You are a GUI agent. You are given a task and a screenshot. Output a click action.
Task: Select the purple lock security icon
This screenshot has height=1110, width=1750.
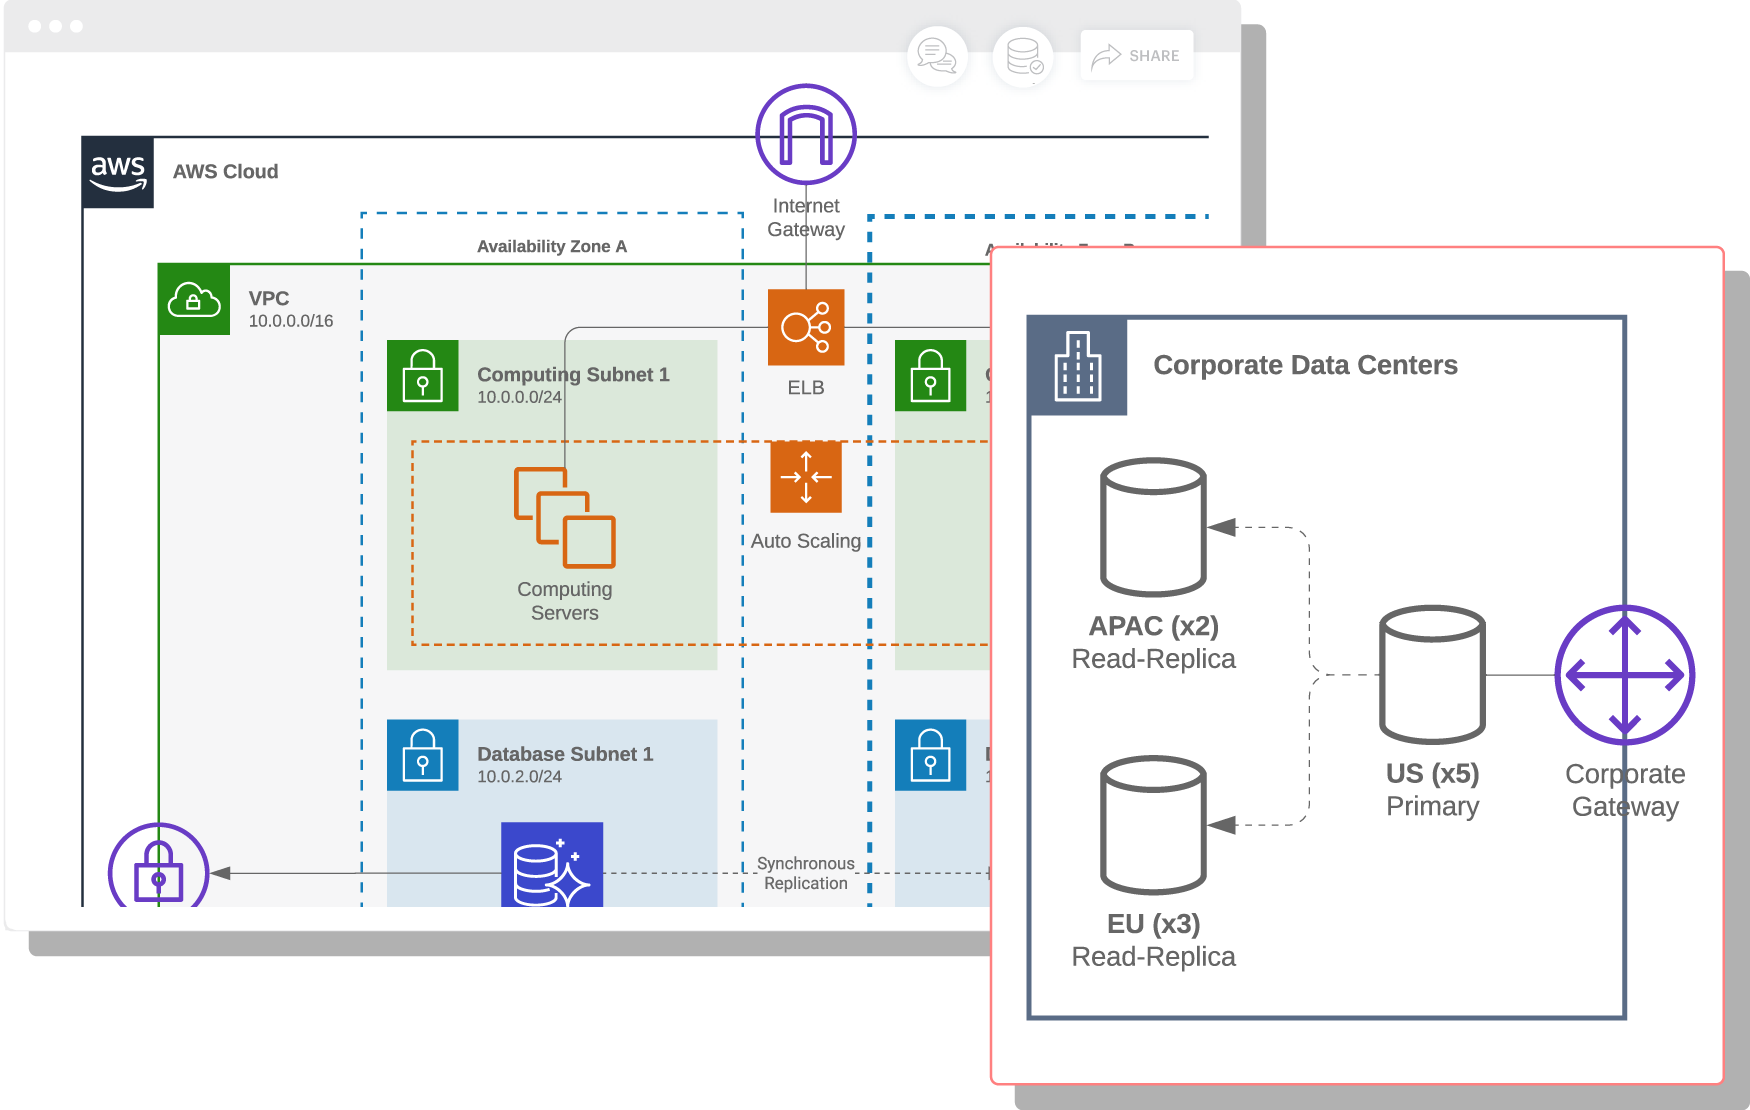click(158, 872)
